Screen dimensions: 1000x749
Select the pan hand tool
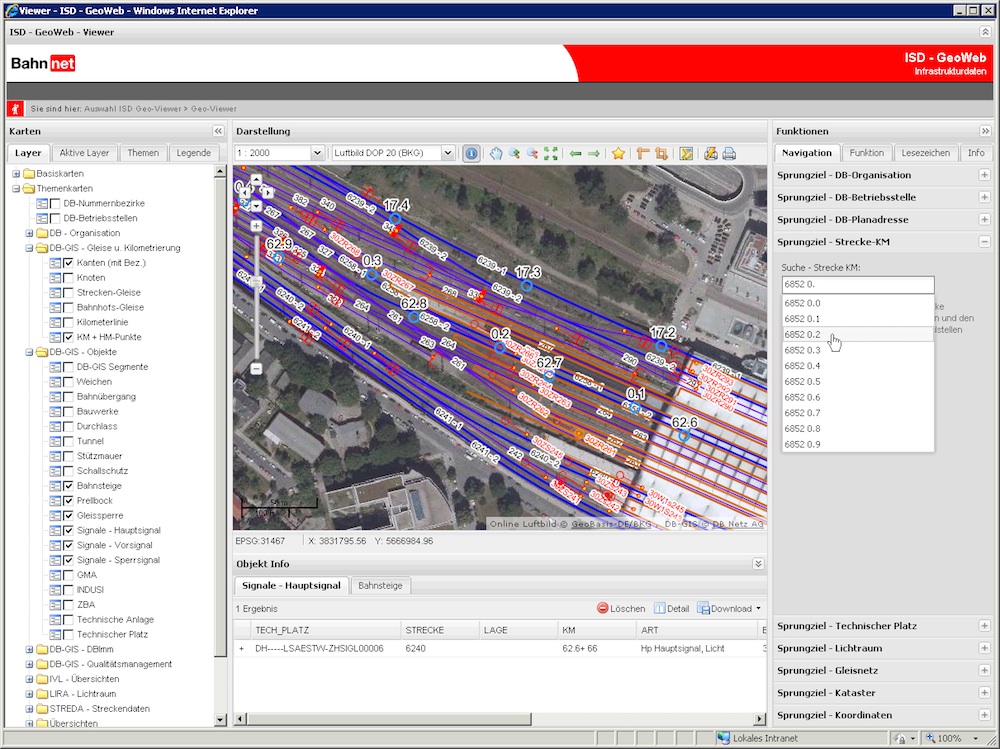[496, 153]
